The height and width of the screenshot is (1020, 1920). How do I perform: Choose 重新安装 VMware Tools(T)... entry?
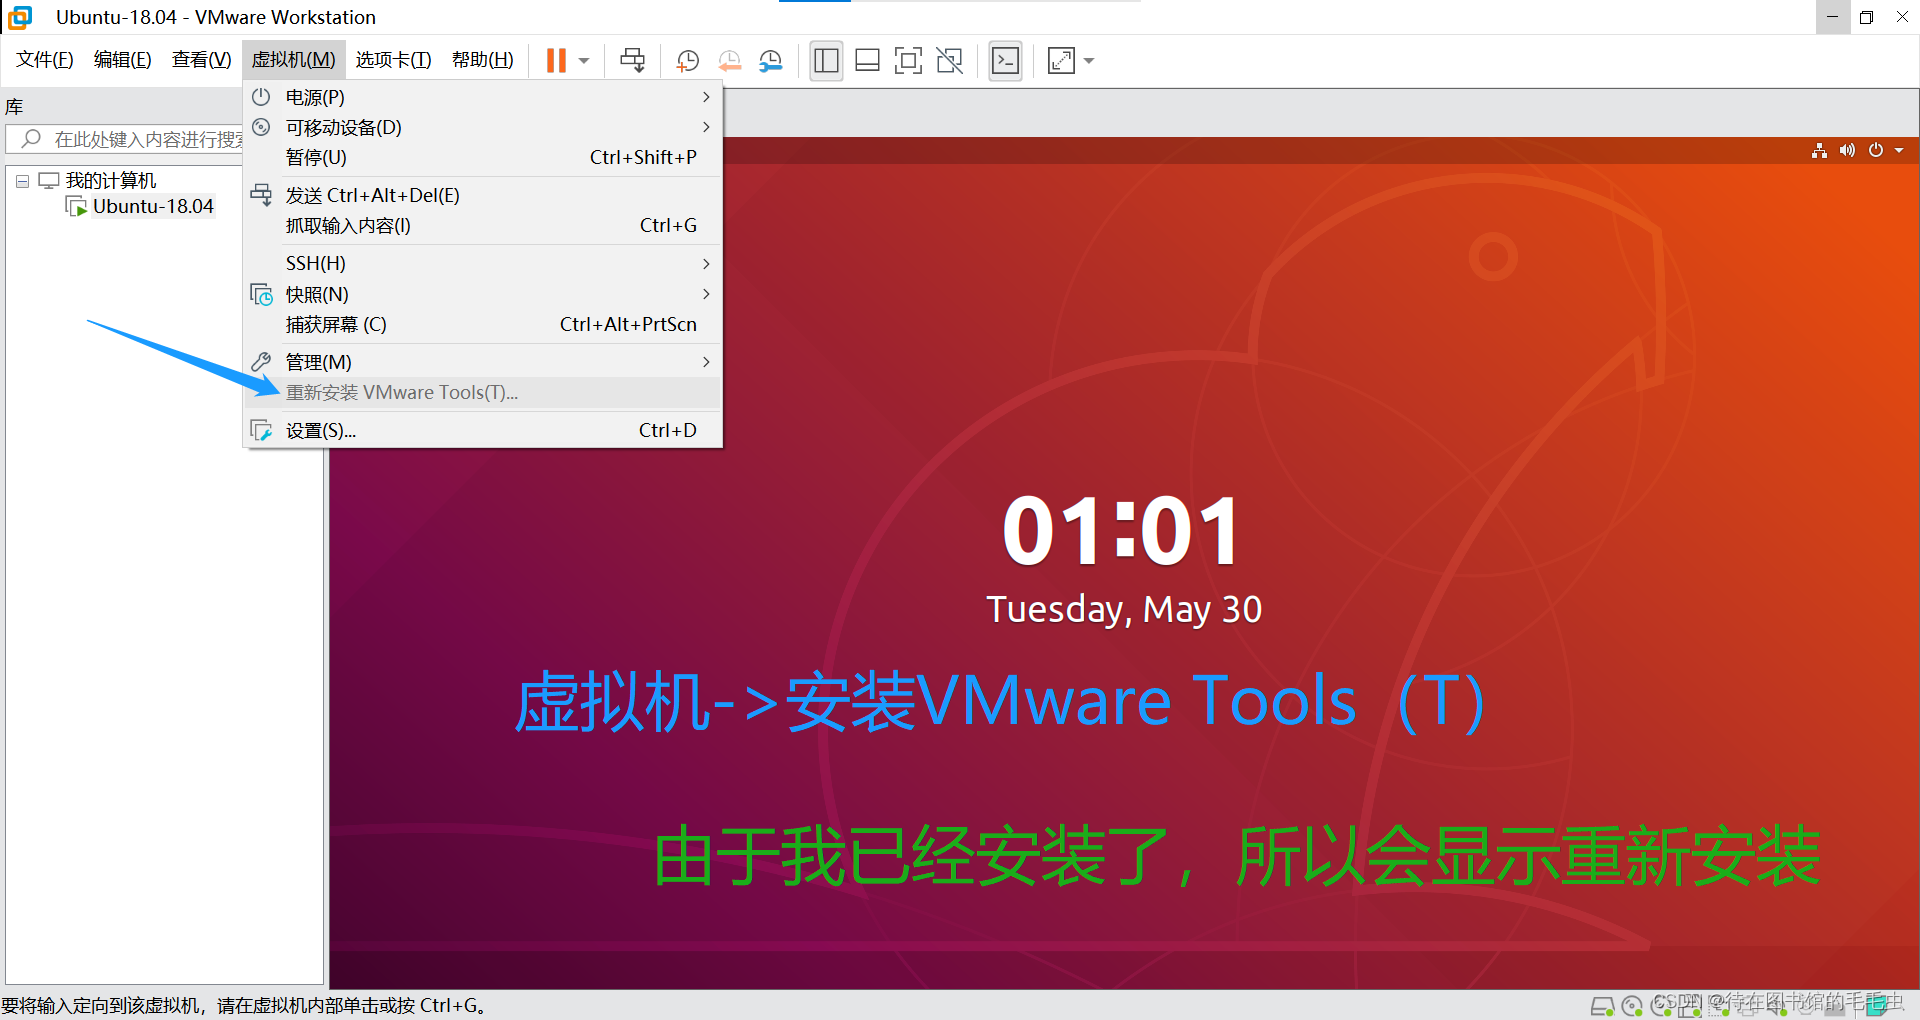tap(483, 392)
